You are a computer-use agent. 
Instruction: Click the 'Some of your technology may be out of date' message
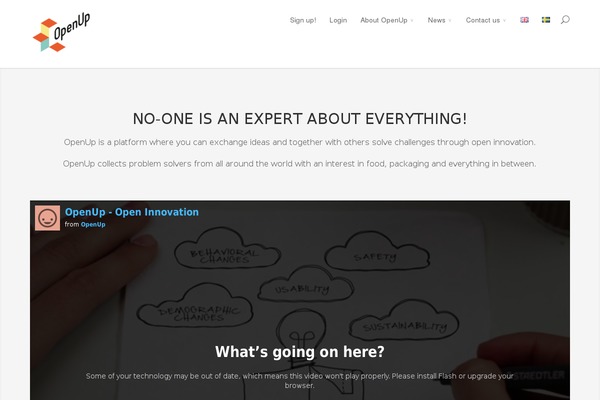pyautogui.click(x=300, y=380)
